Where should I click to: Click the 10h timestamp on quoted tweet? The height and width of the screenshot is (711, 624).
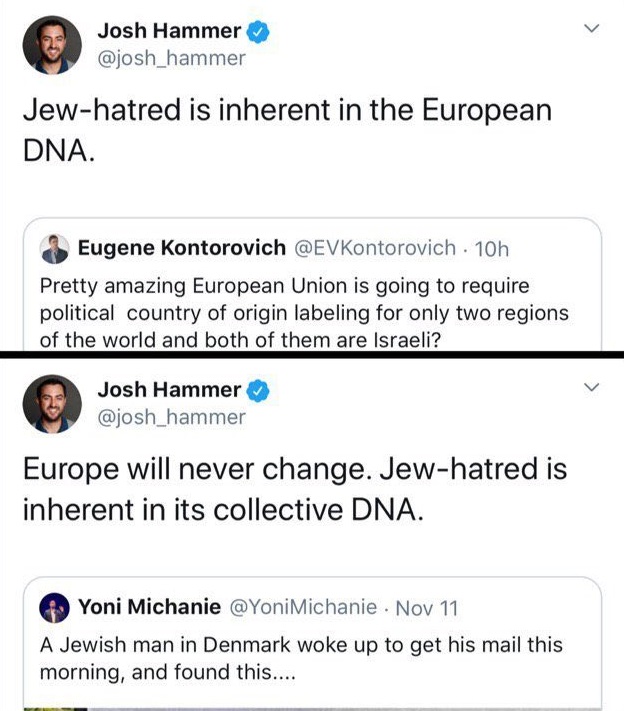[492, 249]
